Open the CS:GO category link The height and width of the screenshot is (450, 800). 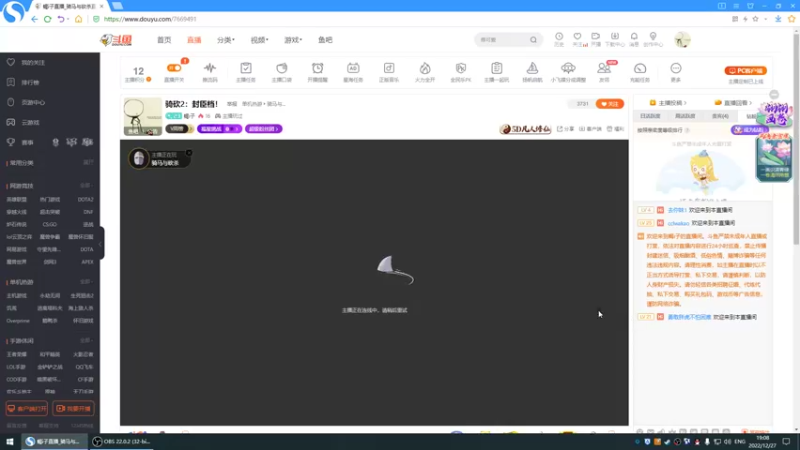coord(49,224)
